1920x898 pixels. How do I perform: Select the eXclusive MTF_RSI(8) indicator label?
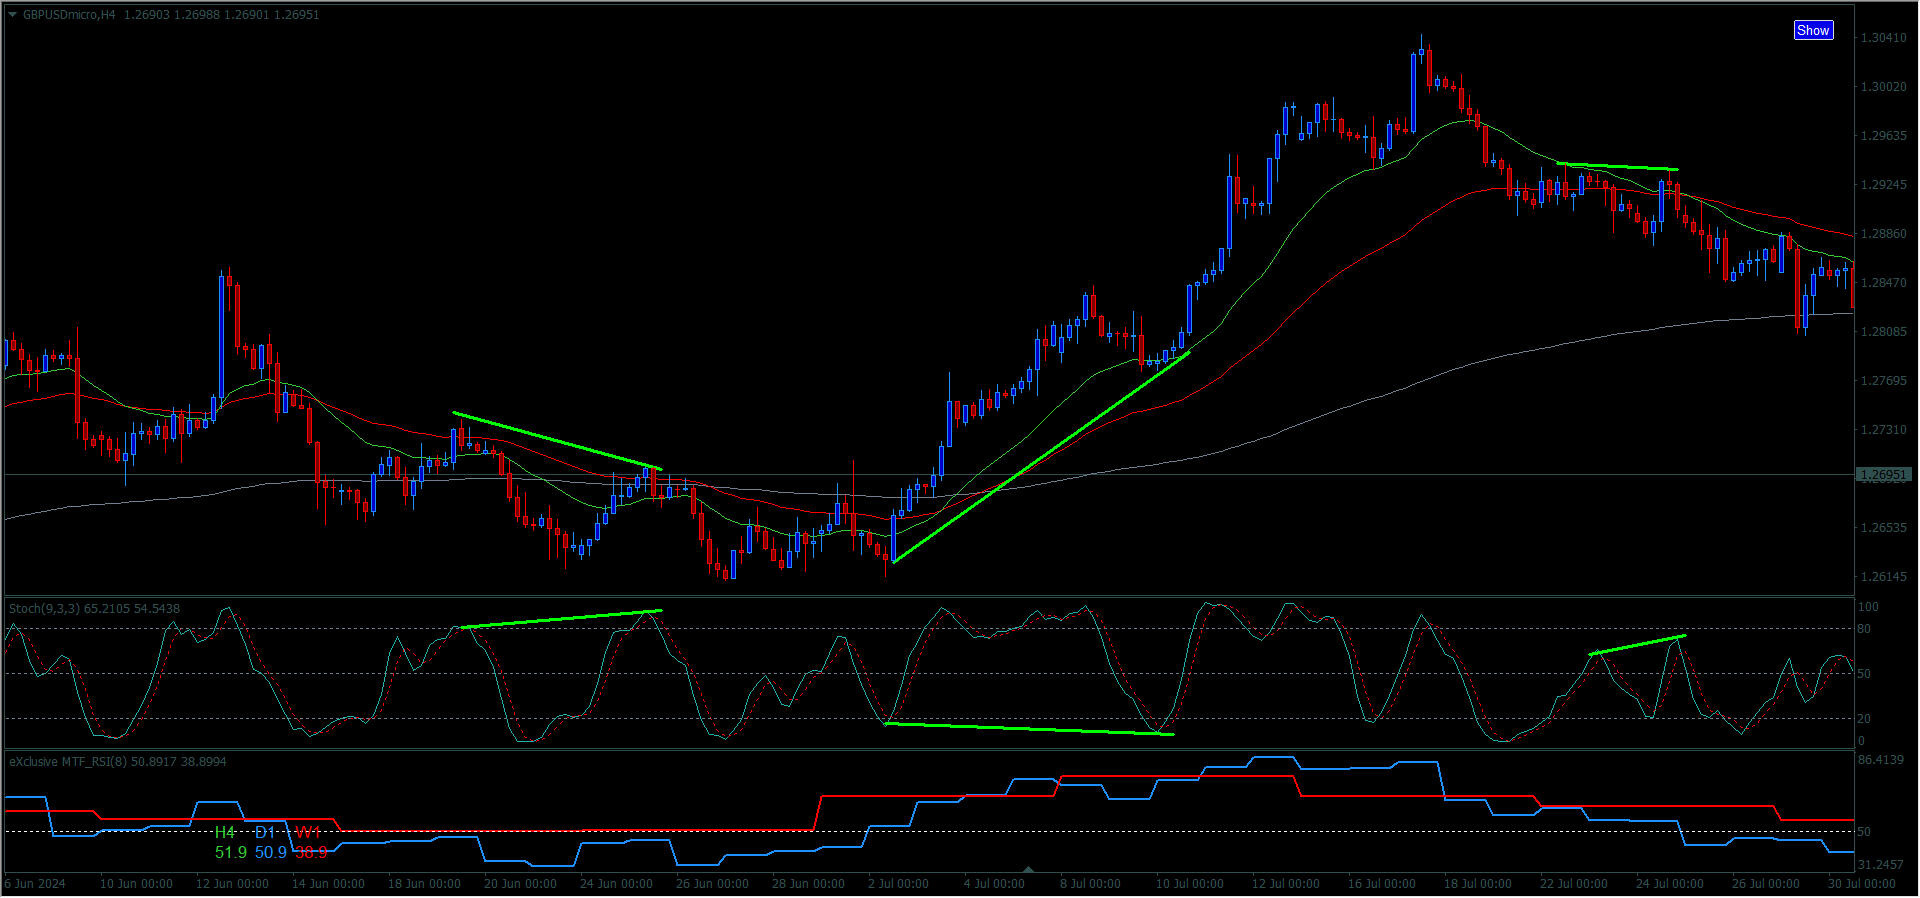(x=68, y=761)
